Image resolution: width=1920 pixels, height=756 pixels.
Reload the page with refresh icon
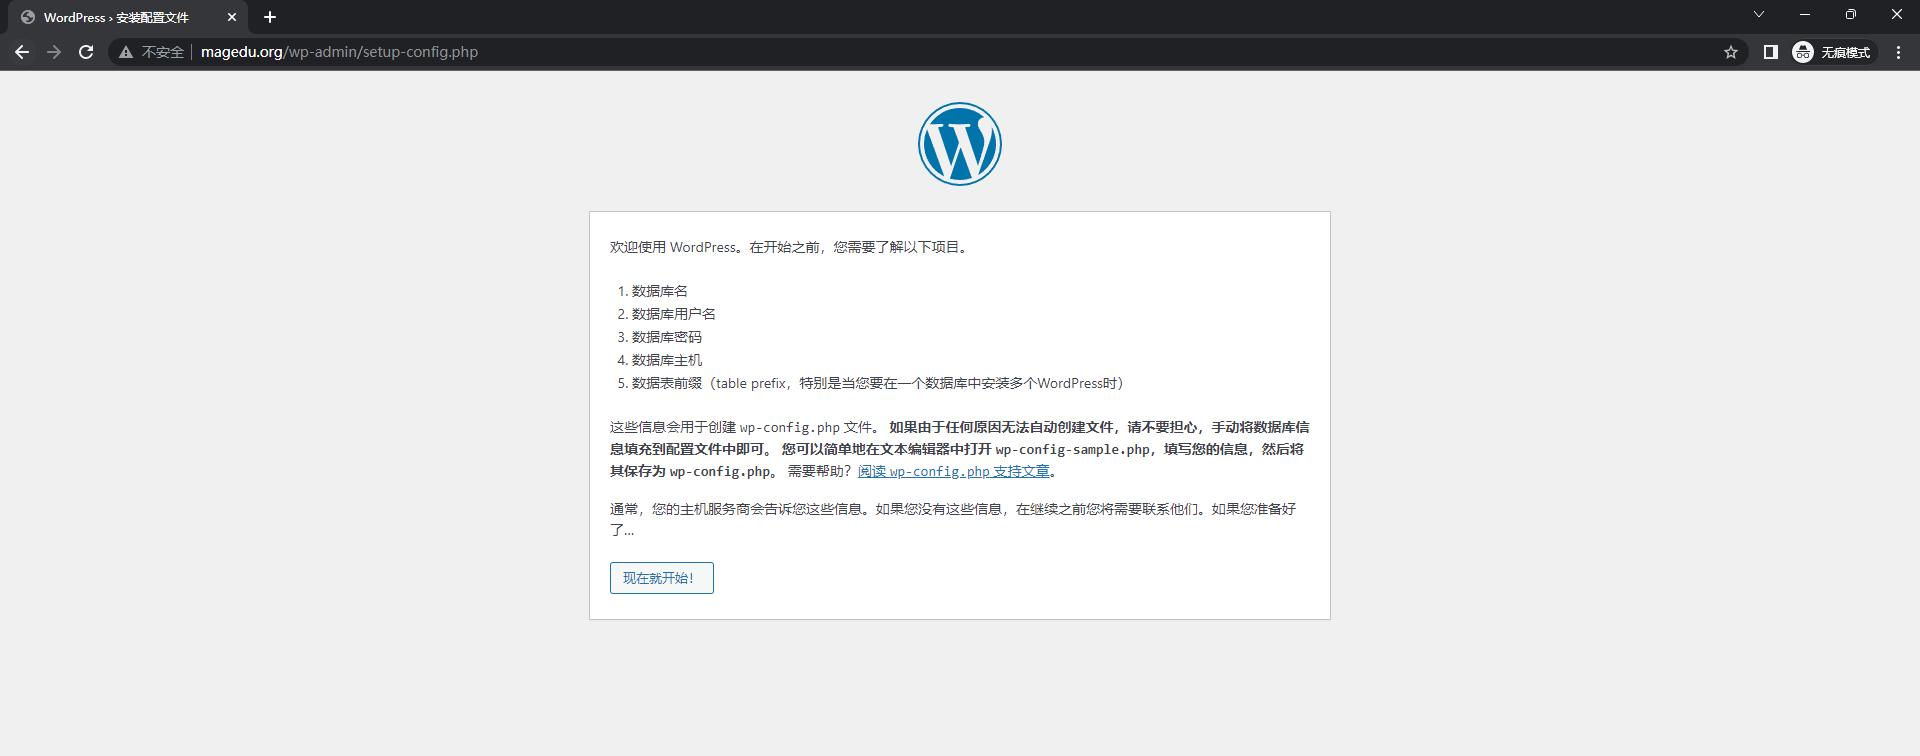[86, 52]
